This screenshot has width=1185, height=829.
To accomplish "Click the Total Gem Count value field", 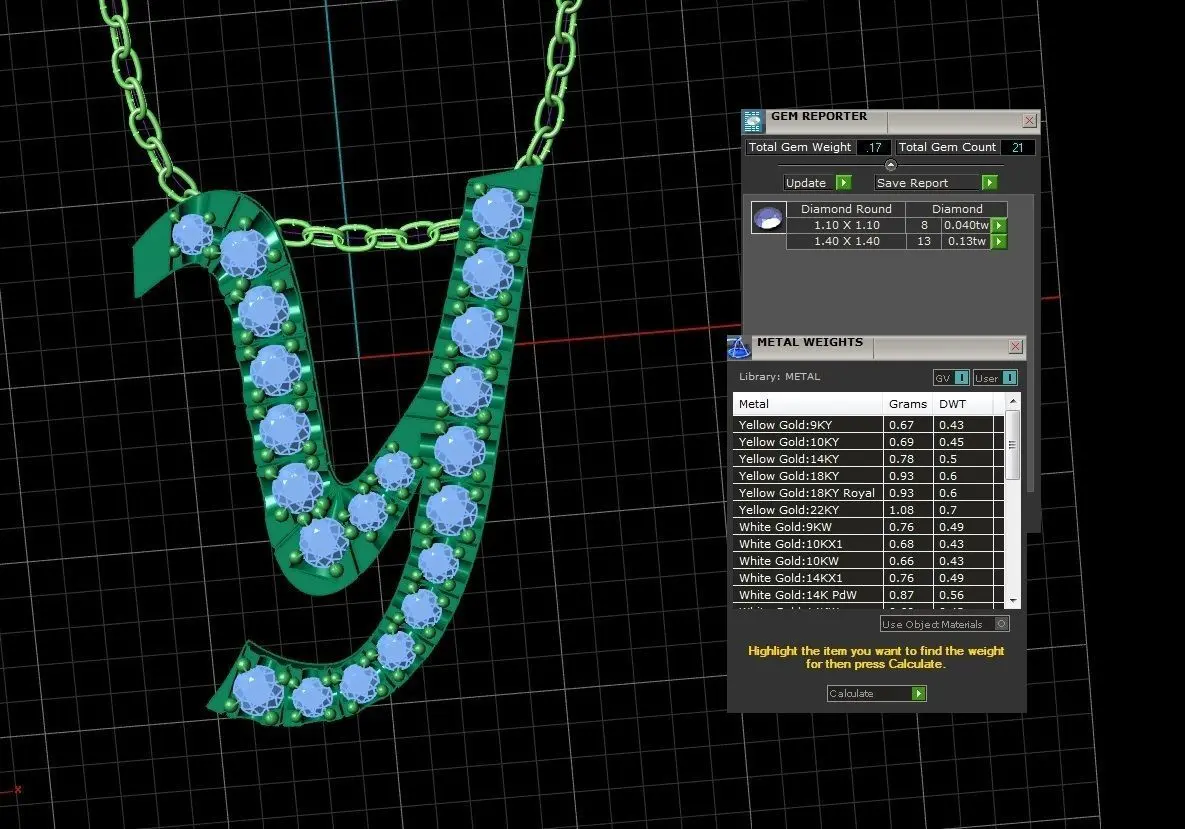I will tap(1018, 147).
